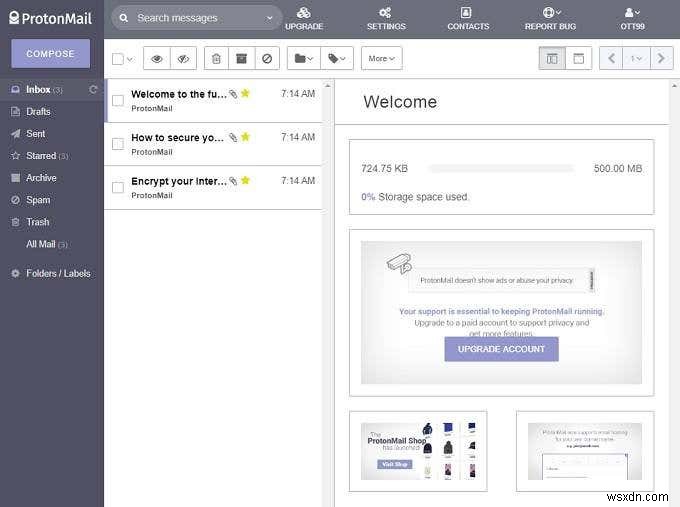680x507 pixels.
Task: Click the message list scrollbar up arrow
Action: pos(328,86)
